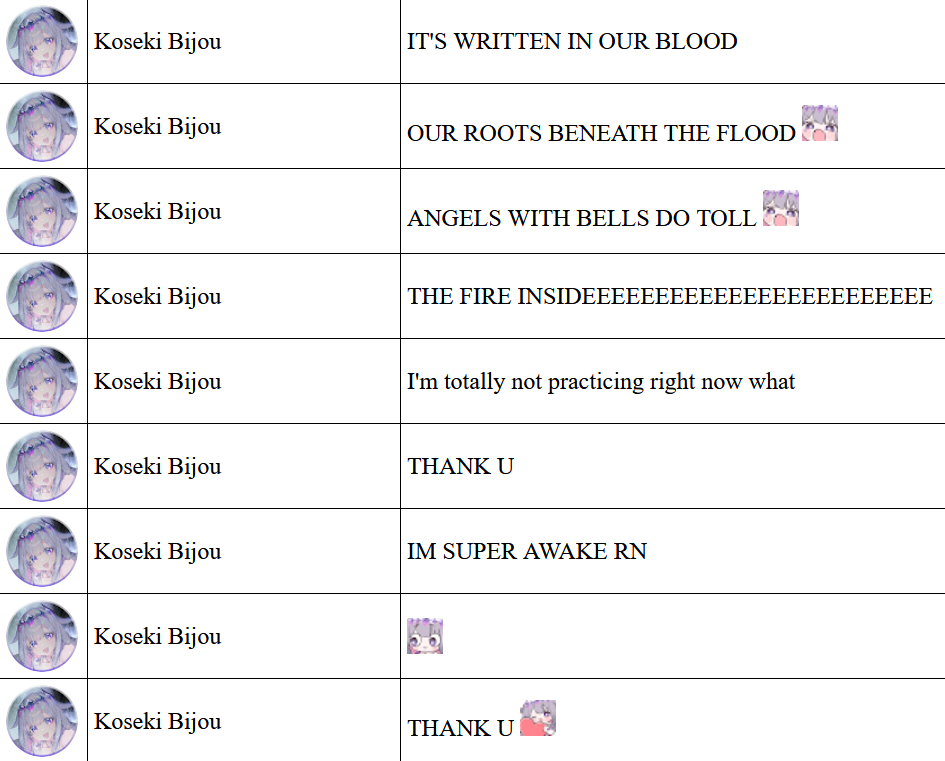Click the avatar next to "I'm totally not practicing"
The height and width of the screenshot is (761, 945).
pos(42,381)
